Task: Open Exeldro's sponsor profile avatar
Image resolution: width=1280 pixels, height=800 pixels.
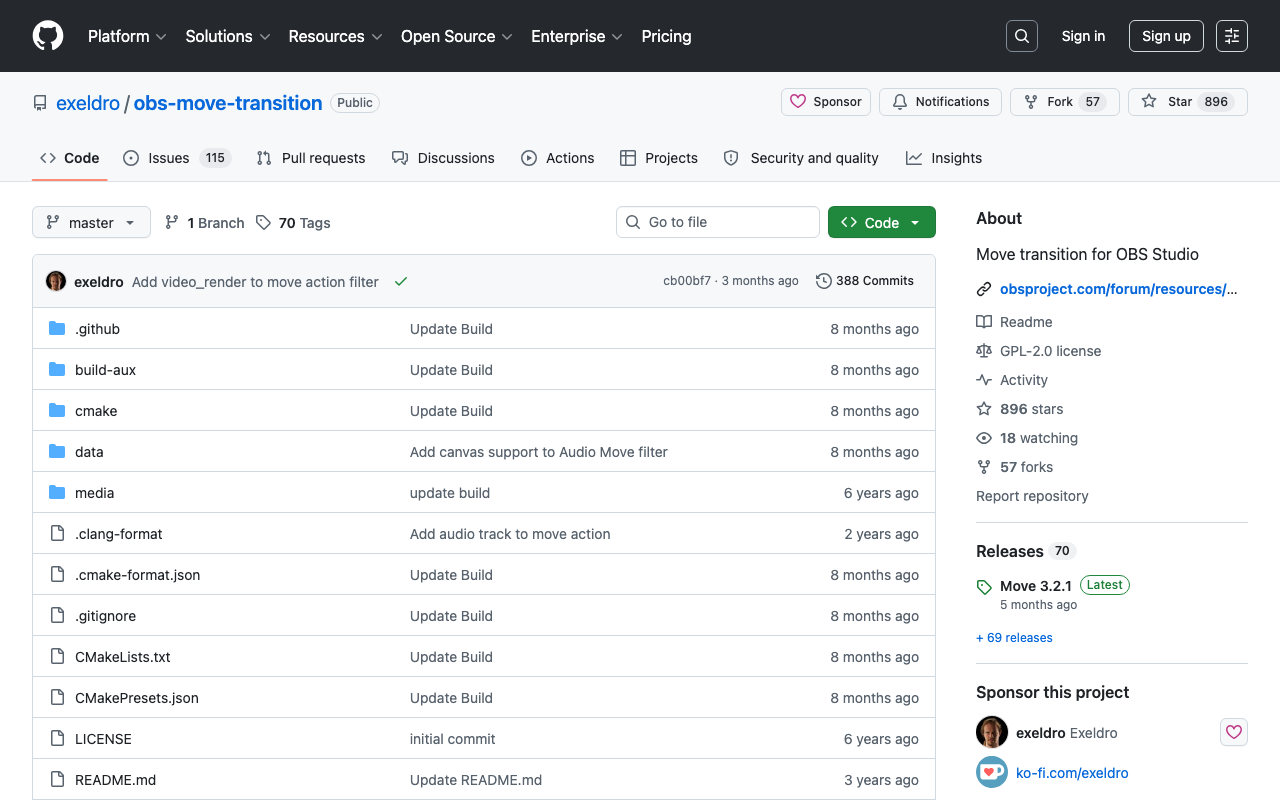Action: (992, 732)
